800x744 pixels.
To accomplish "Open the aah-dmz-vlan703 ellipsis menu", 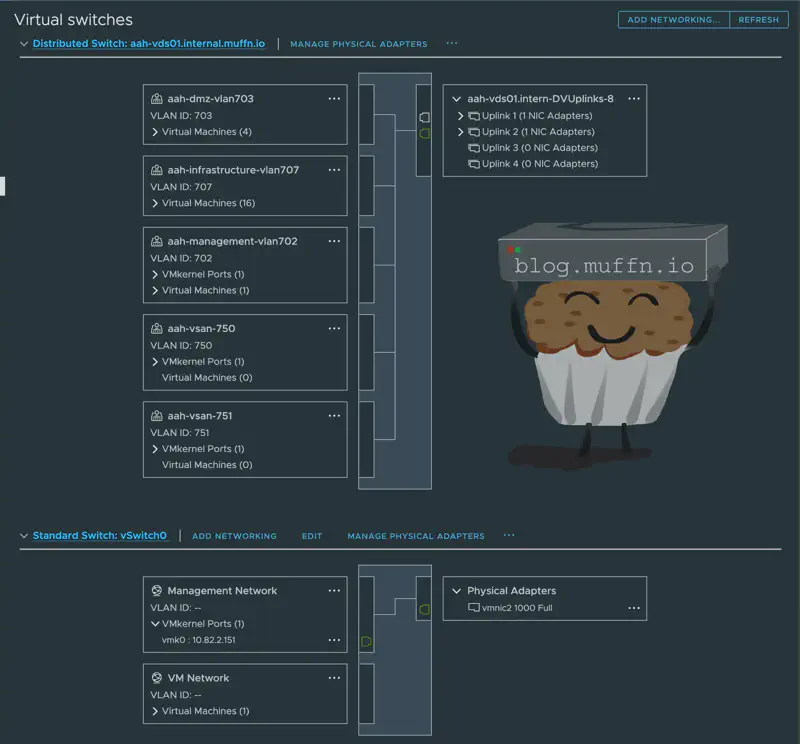I will (334, 99).
